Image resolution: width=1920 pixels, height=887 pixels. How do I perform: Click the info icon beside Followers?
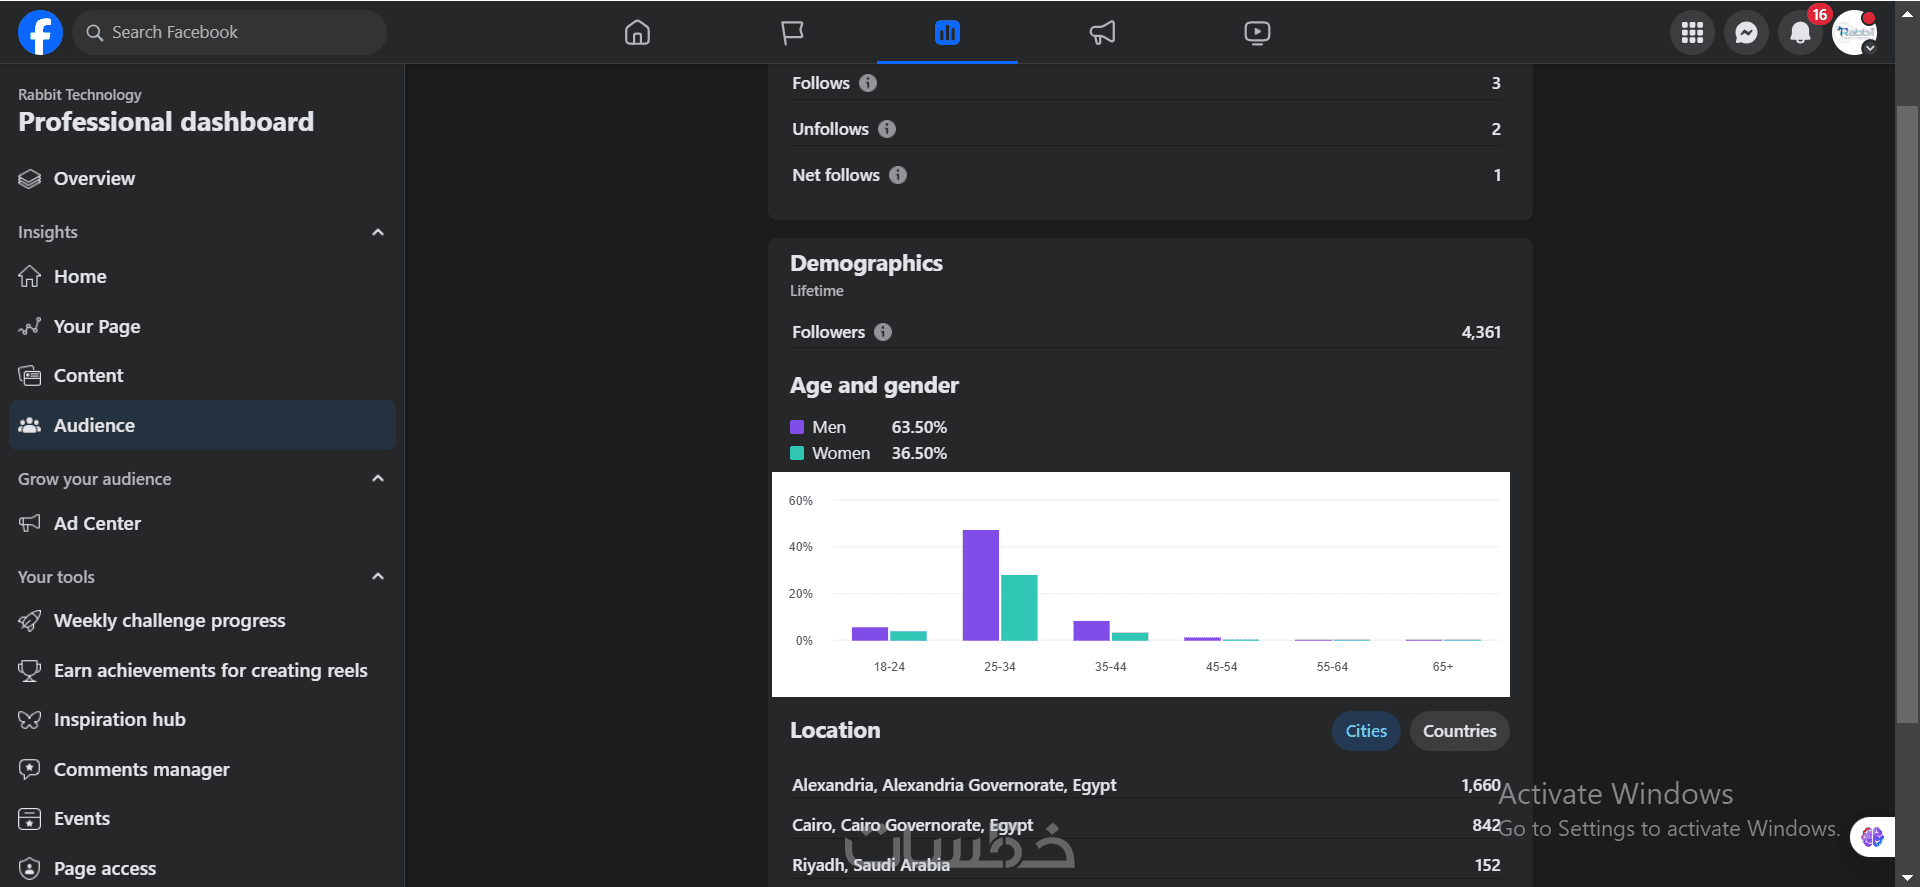click(x=883, y=332)
